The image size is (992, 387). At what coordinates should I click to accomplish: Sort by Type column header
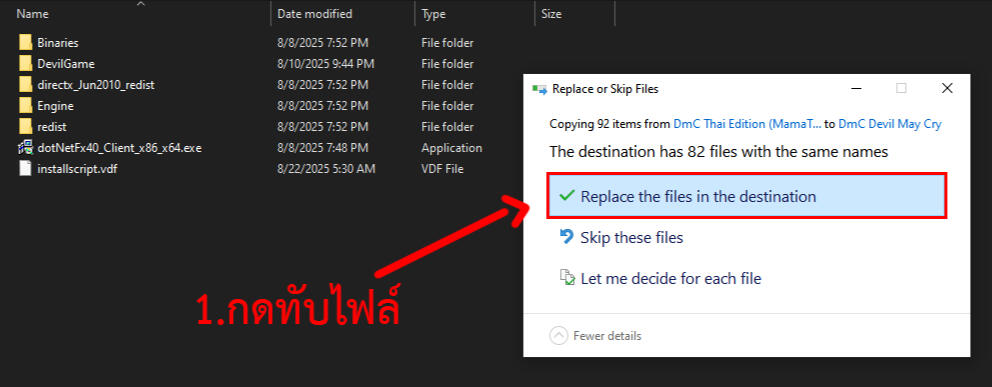433,14
